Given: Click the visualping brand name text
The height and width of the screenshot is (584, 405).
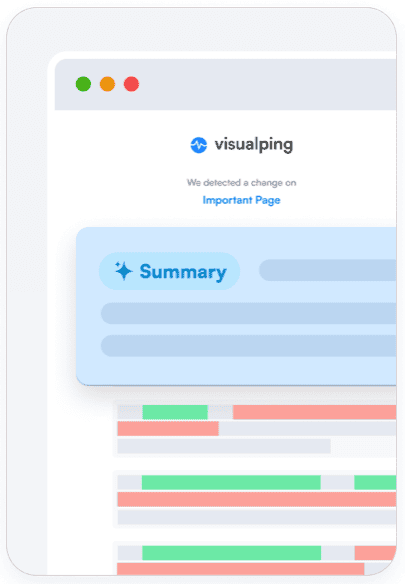Looking at the screenshot, I should click(x=254, y=145).
